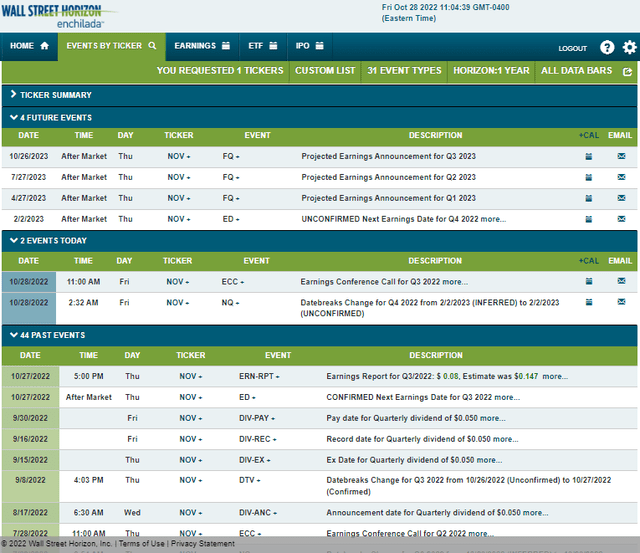Image resolution: width=640 pixels, height=553 pixels.
Task: Email the 10/26/2023 Q3 2023 event
Action: pyautogui.click(x=621, y=156)
